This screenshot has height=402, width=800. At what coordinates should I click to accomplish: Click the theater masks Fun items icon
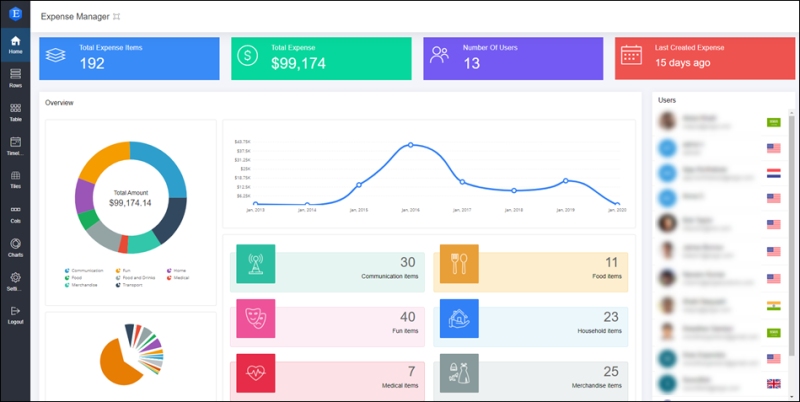pos(256,318)
